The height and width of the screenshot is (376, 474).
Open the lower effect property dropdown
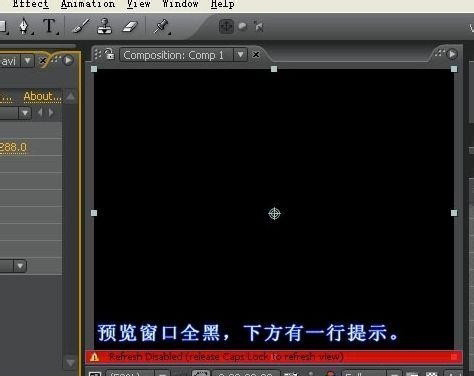pyautogui.click(x=20, y=266)
